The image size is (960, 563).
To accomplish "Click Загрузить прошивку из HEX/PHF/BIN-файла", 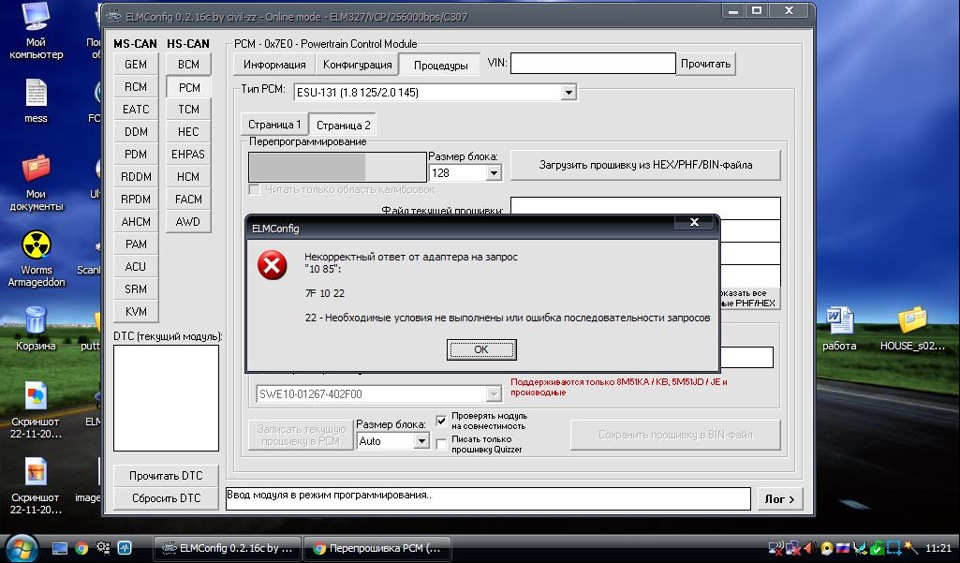I will (x=645, y=165).
